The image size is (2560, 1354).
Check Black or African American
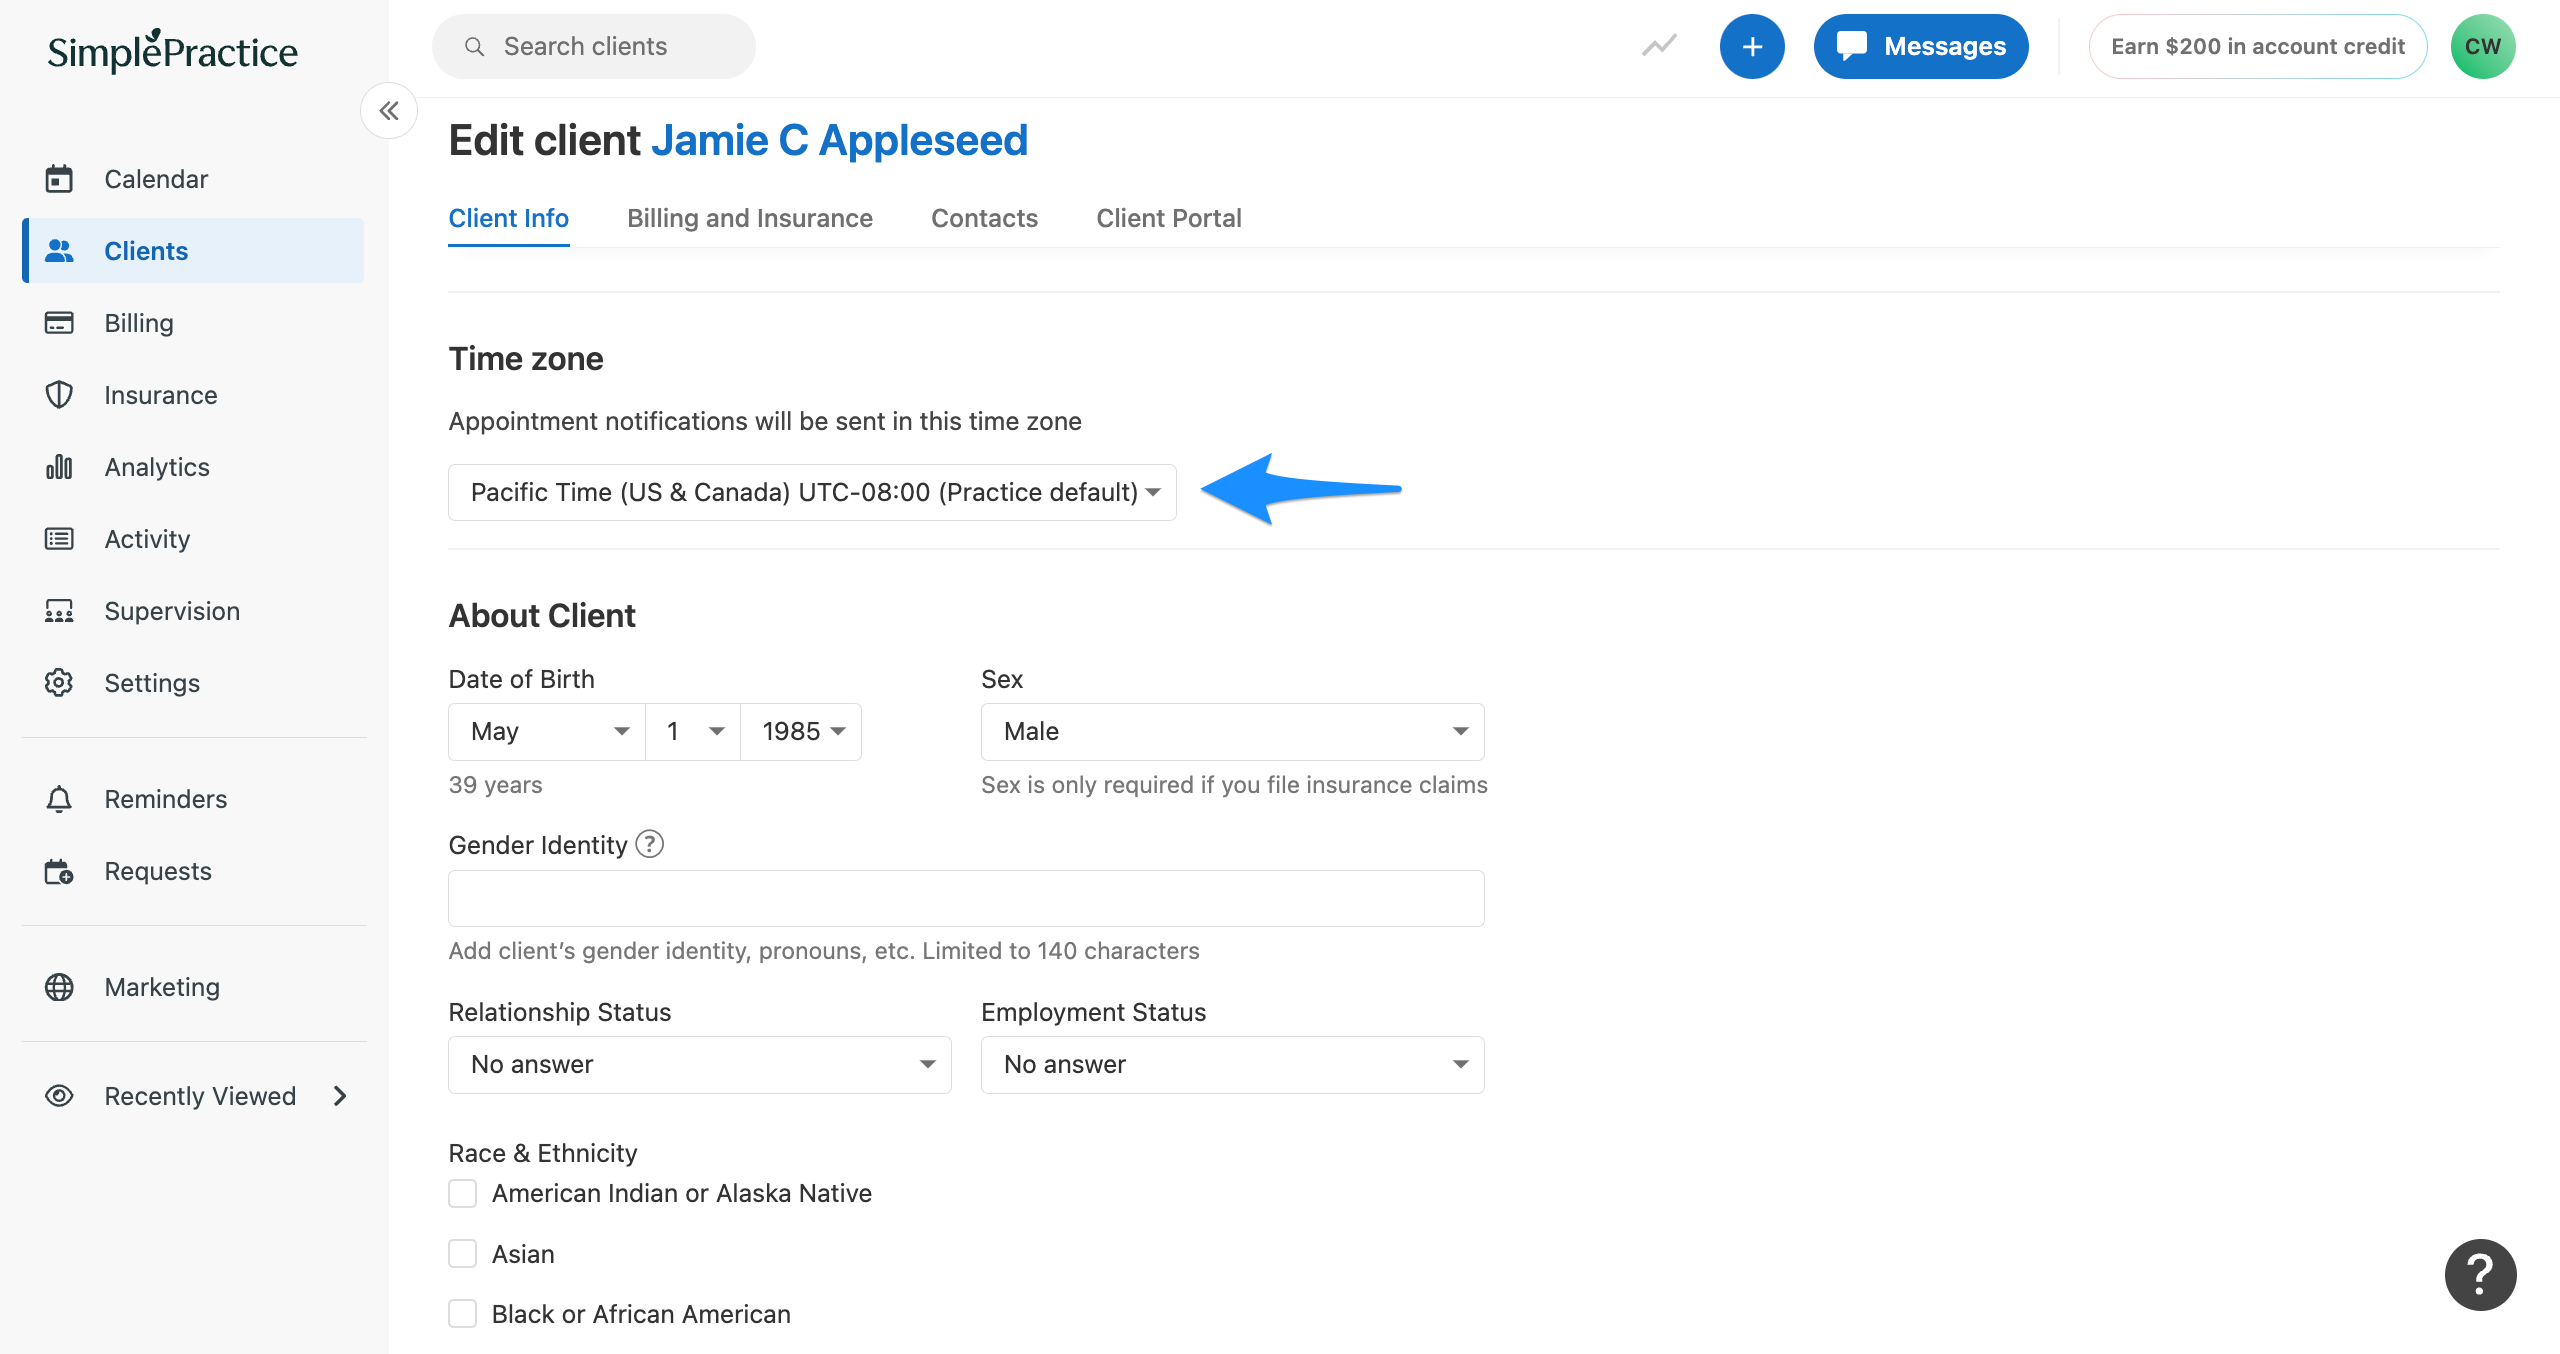click(462, 1314)
